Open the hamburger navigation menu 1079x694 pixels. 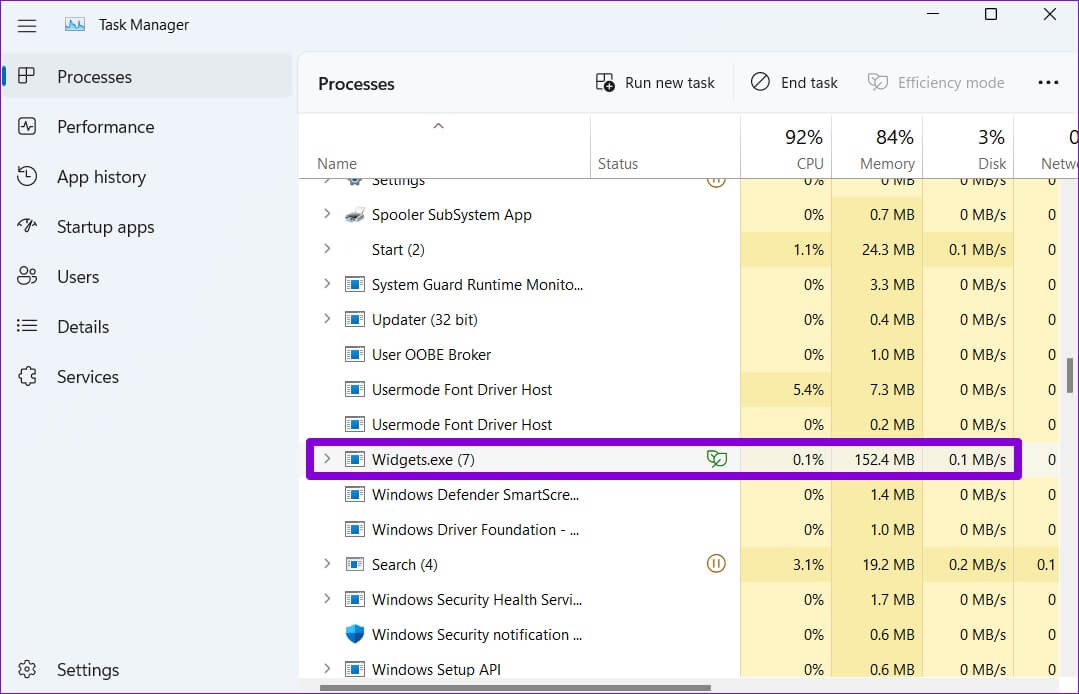coord(27,26)
